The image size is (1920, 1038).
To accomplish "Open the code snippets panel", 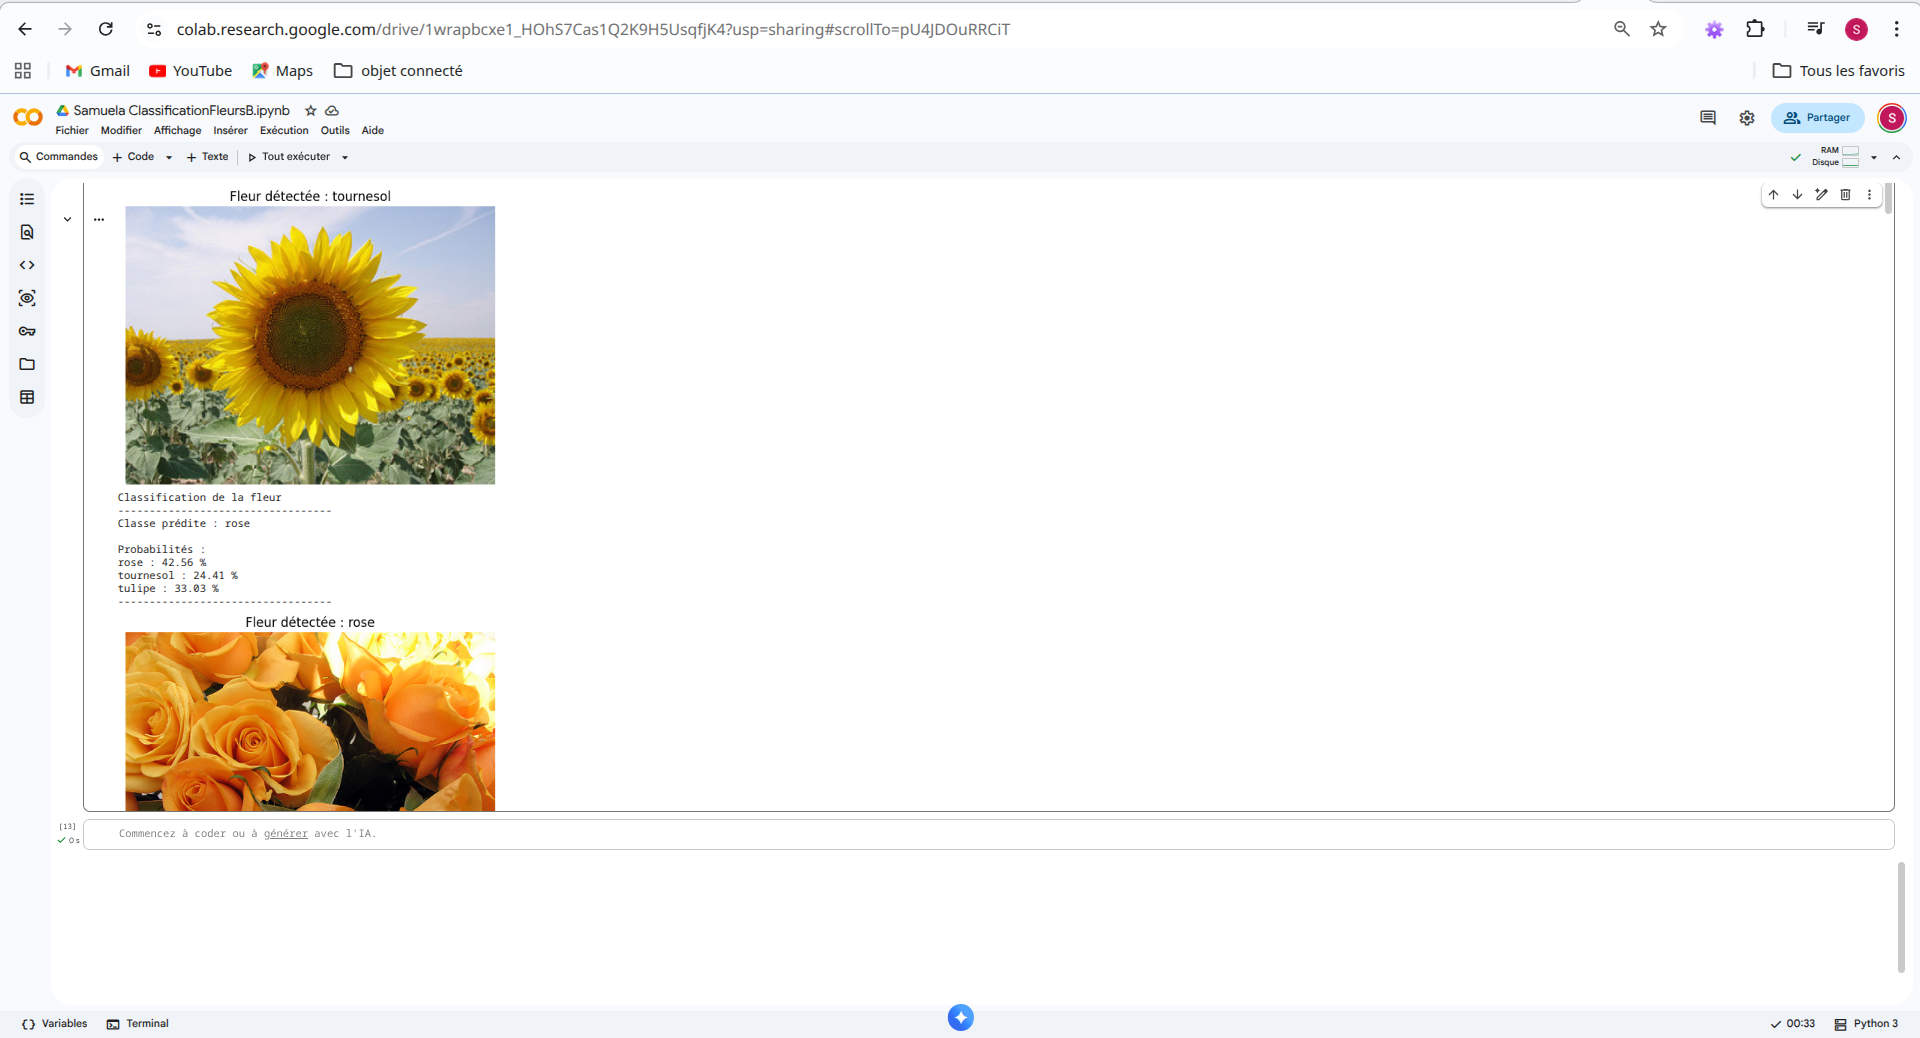I will (x=27, y=265).
